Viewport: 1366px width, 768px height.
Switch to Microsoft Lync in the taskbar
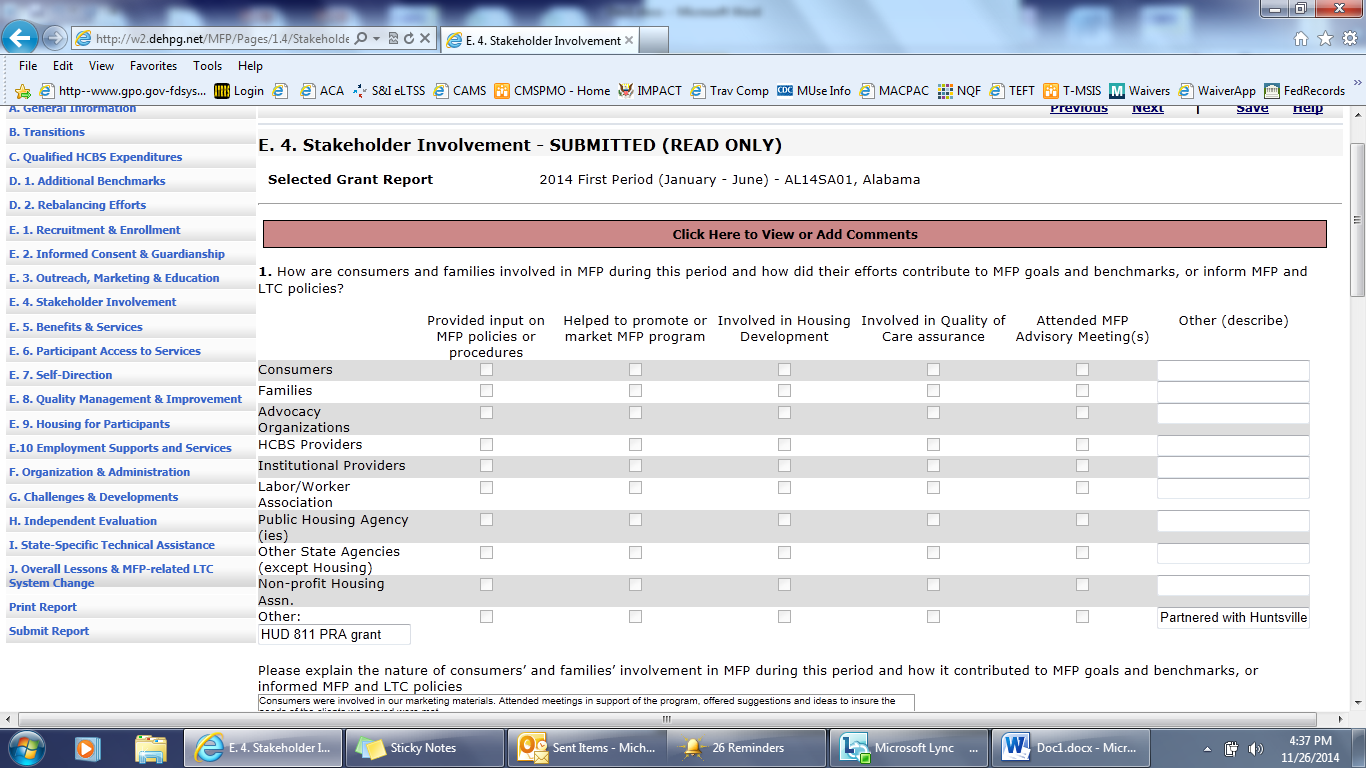908,747
